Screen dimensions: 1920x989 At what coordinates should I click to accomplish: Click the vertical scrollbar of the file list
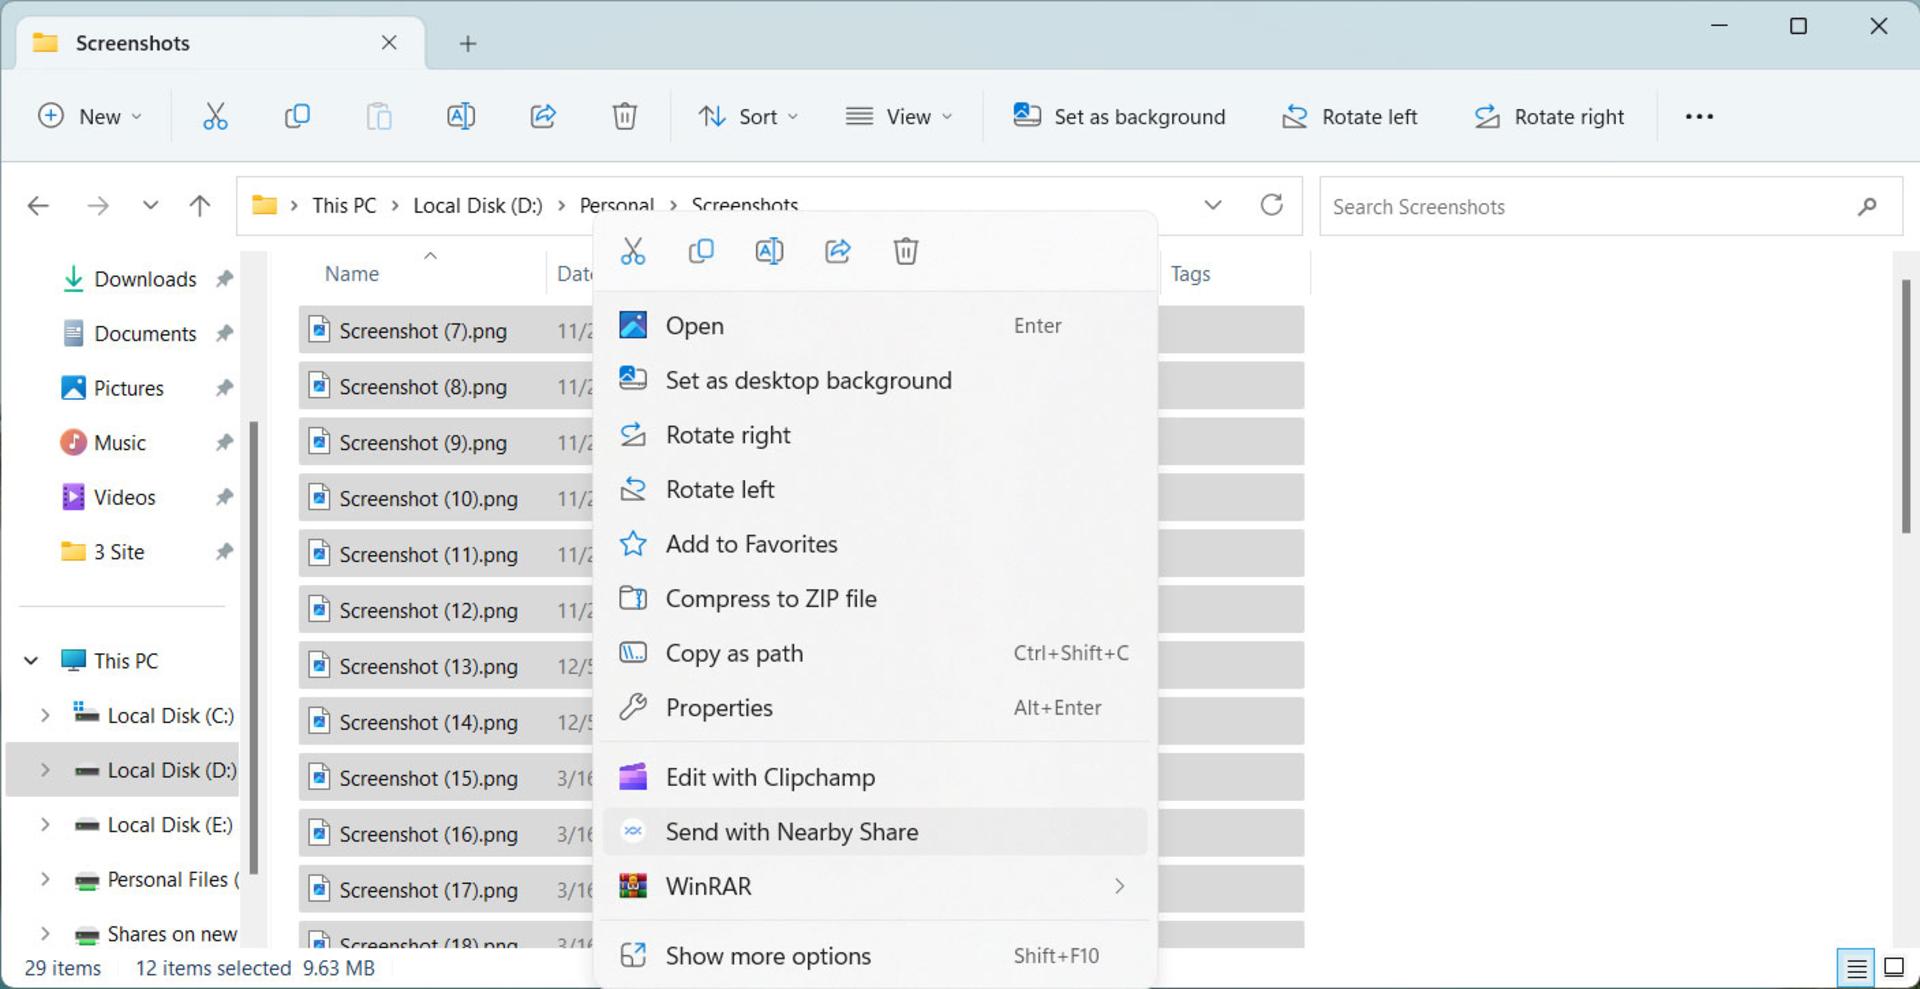(1907, 405)
